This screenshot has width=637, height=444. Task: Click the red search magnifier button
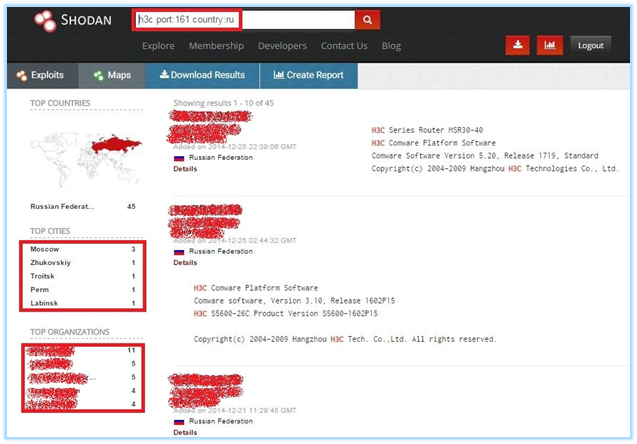(x=369, y=20)
